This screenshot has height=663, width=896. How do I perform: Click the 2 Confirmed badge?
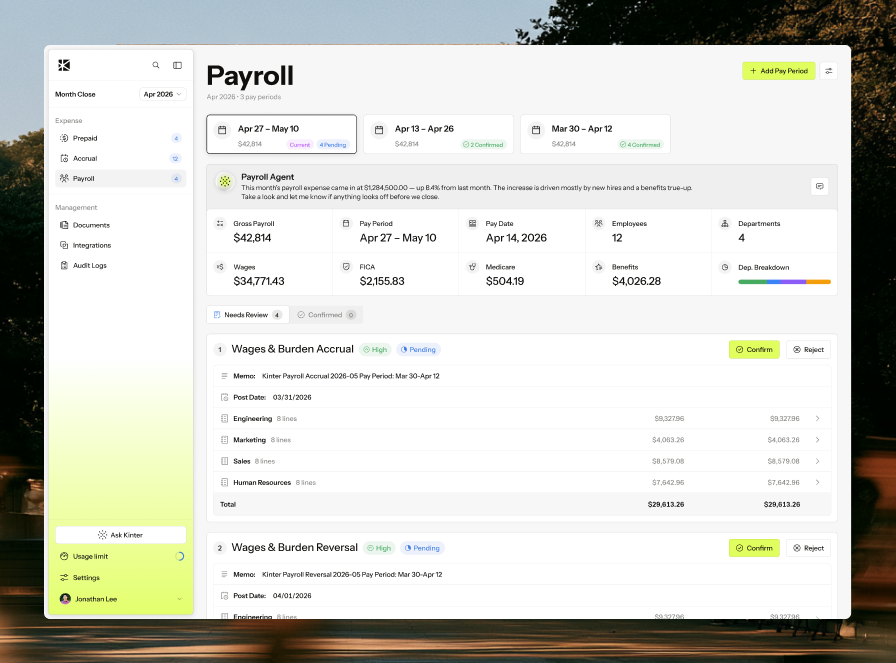483,145
